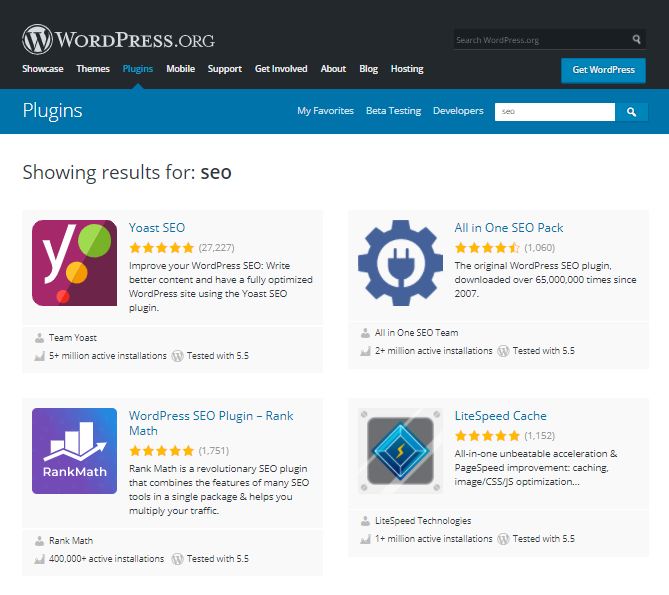Open the Yoast SEO title link
The height and width of the screenshot is (595, 669).
(x=157, y=228)
